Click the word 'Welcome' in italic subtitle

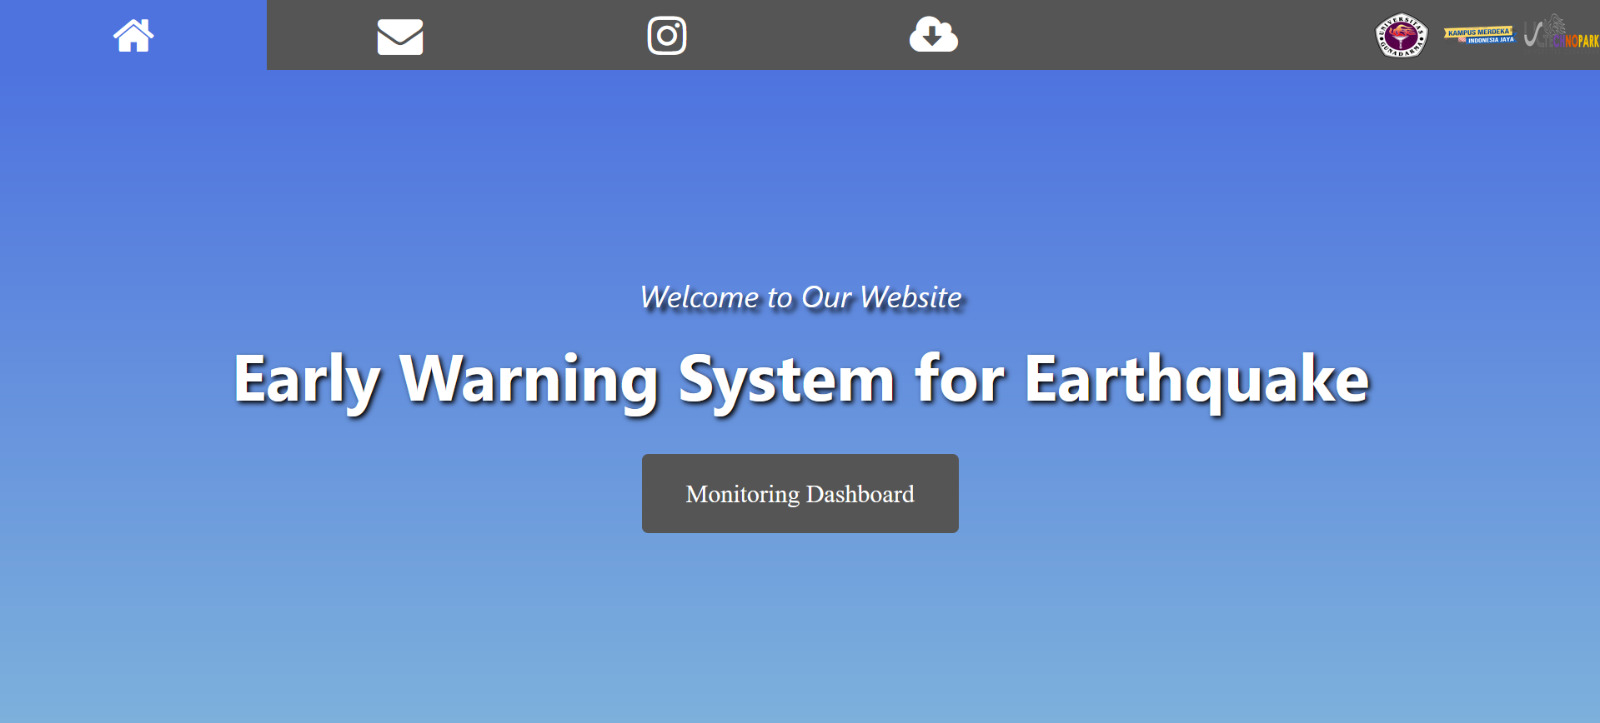pos(699,297)
